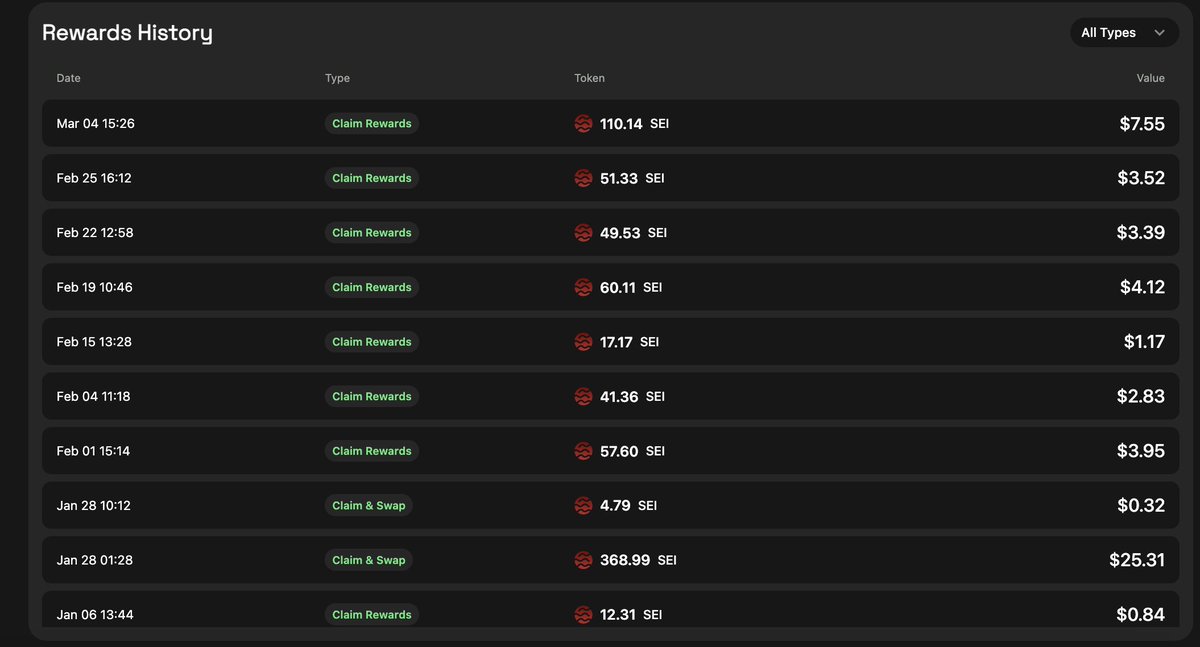The image size is (1200, 647).
Task: Click SEI token icon beside 368.99
Action: pyautogui.click(x=584, y=560)
